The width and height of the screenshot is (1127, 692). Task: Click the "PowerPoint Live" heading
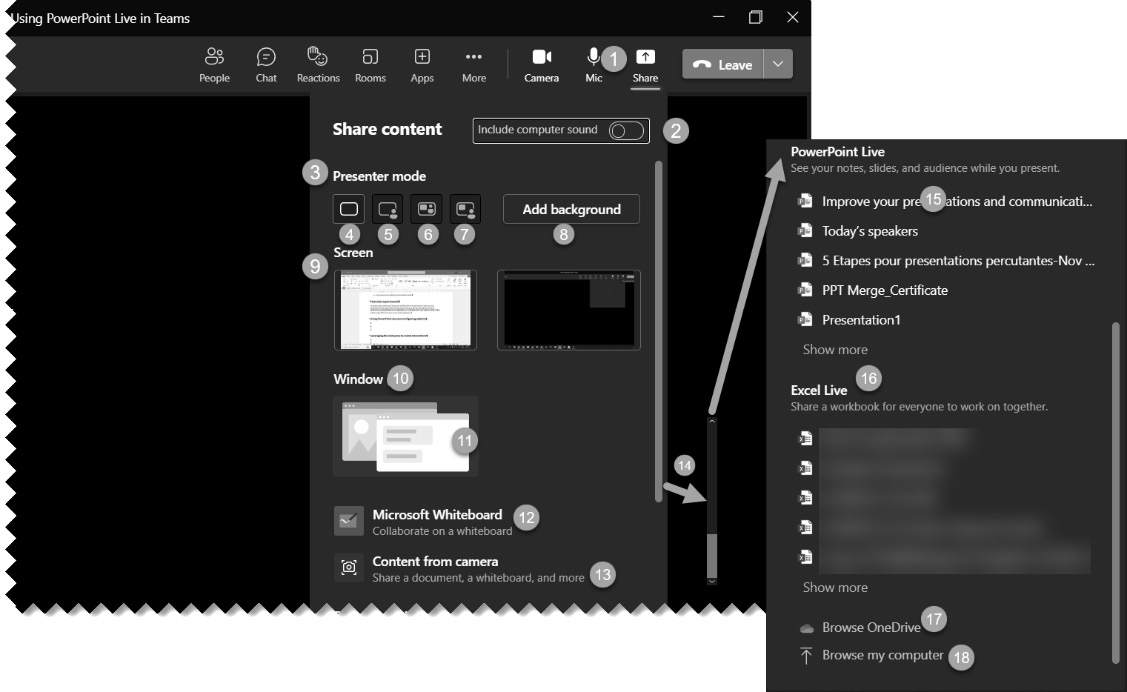(837, 152)
